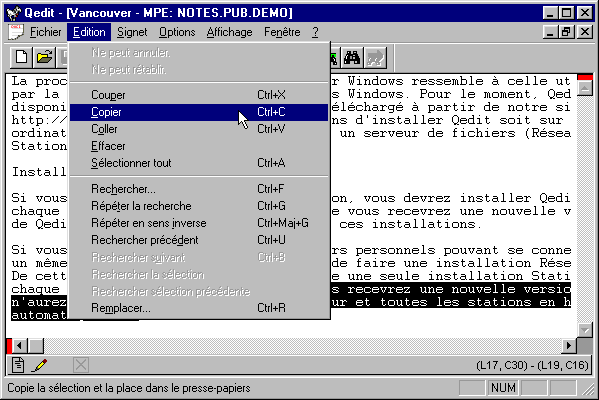Screen dimensions: 599x400
Task: Close the open Edition menu
Action: [89, 32]
